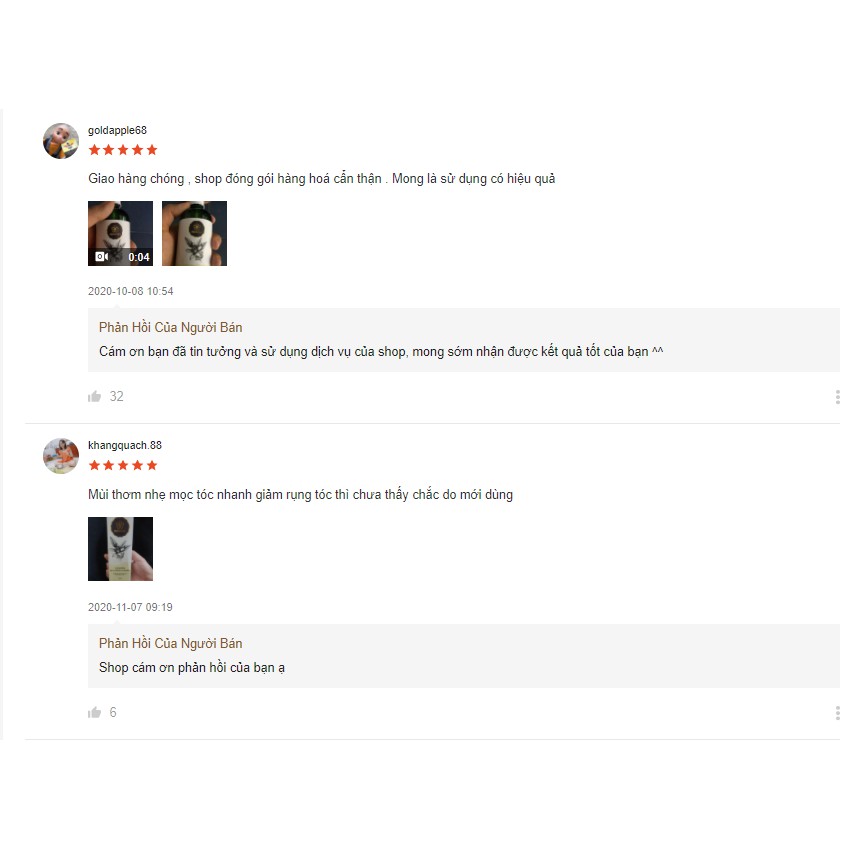
Task: Open more options for goldapple68's review
Action: click(x=837, y=397)
